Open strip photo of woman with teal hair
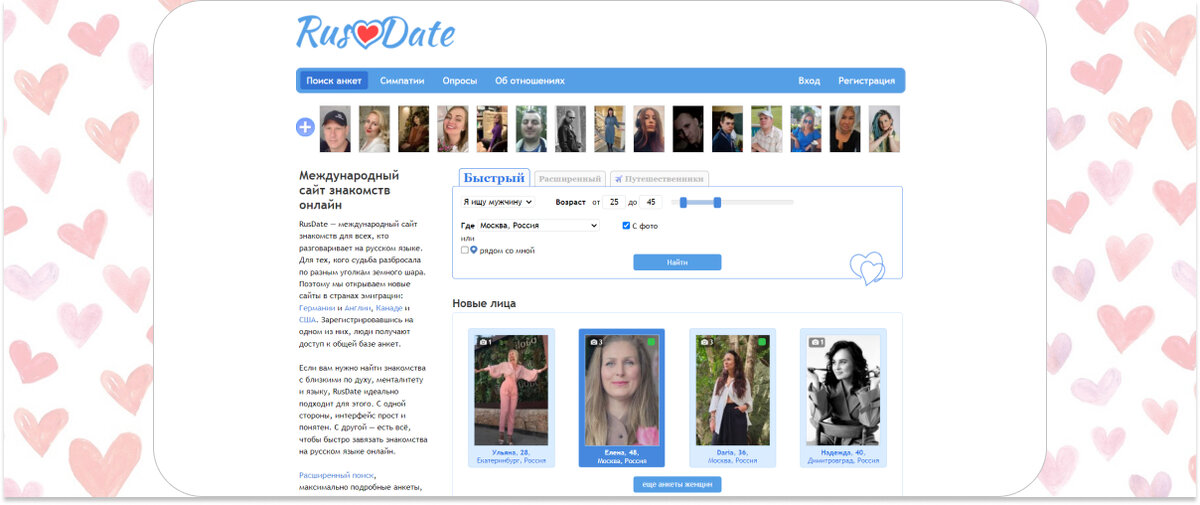The image size is (1200, 505). pos(884,129)
